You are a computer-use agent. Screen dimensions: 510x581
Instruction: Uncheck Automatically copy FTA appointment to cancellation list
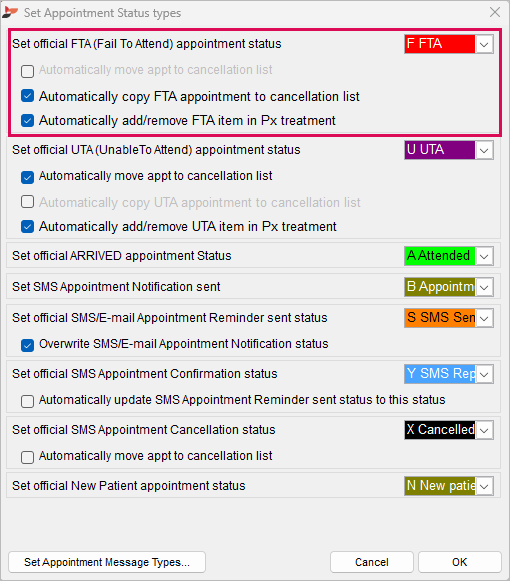(x=27, y=96)
